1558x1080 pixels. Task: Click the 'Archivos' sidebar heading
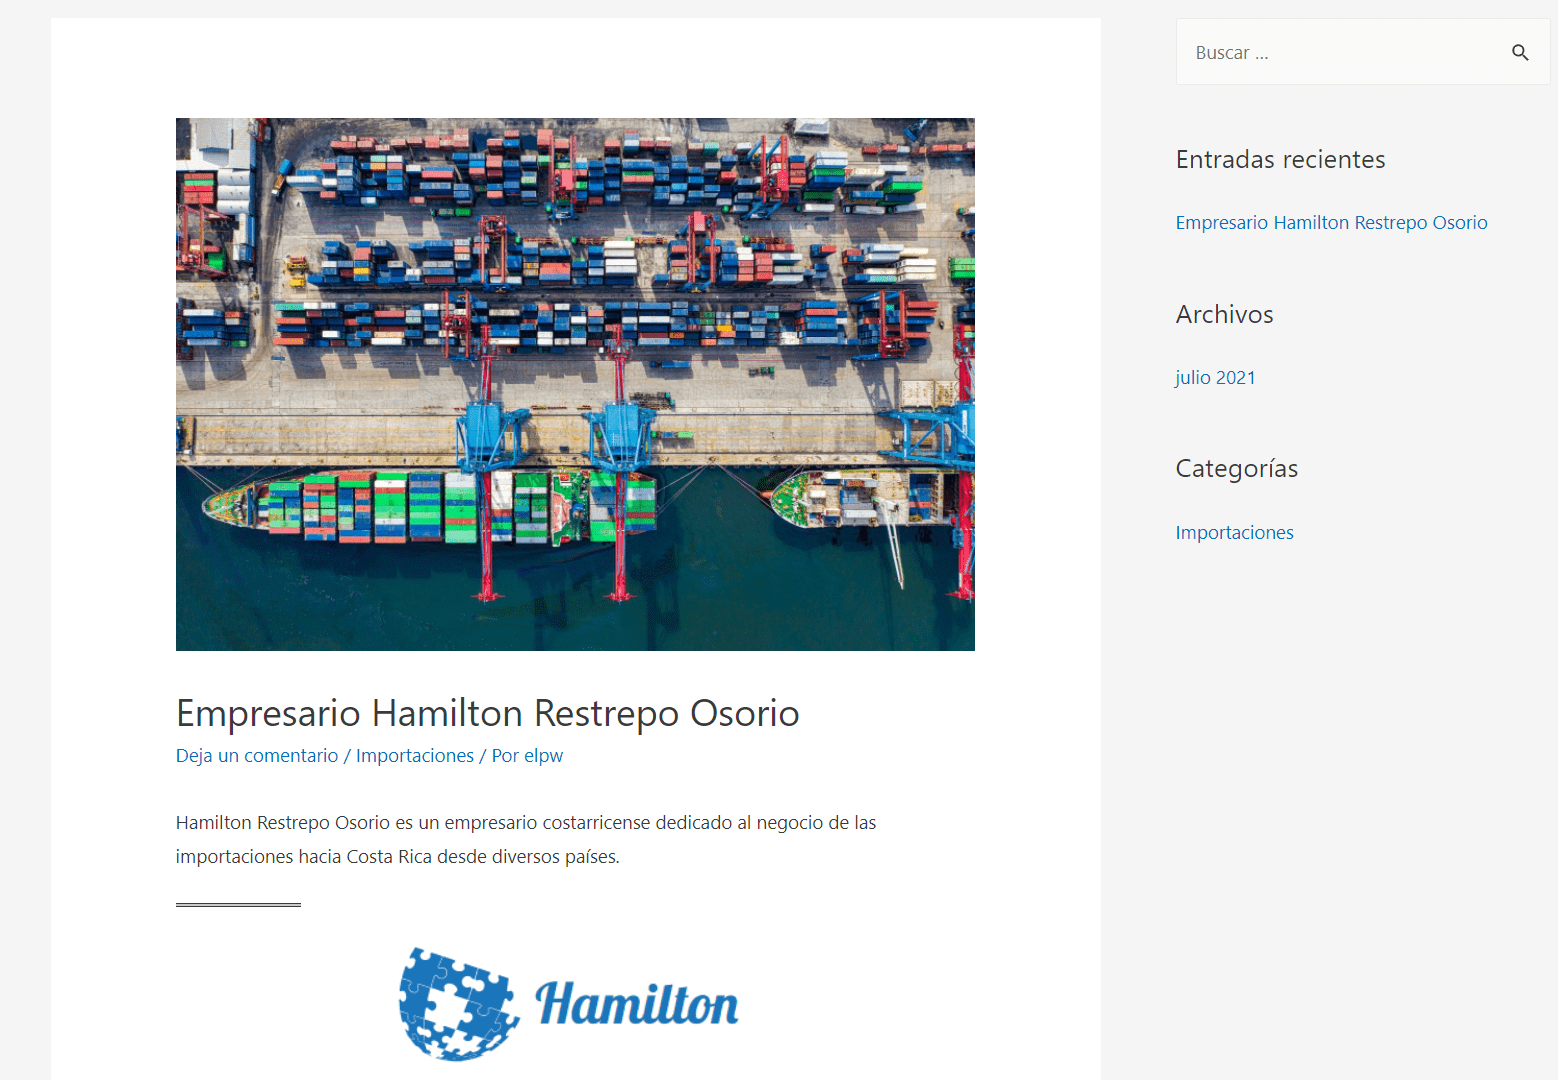[x=1224, y=314]
